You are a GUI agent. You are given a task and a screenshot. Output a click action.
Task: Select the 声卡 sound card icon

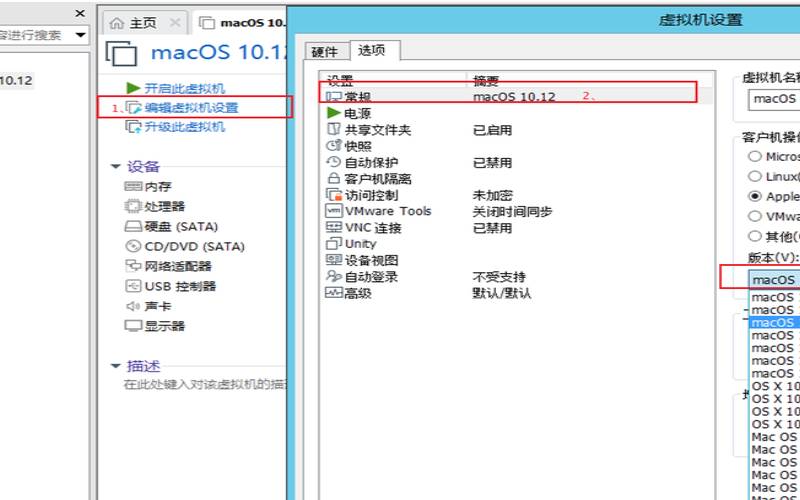click(x=133, y=306)
